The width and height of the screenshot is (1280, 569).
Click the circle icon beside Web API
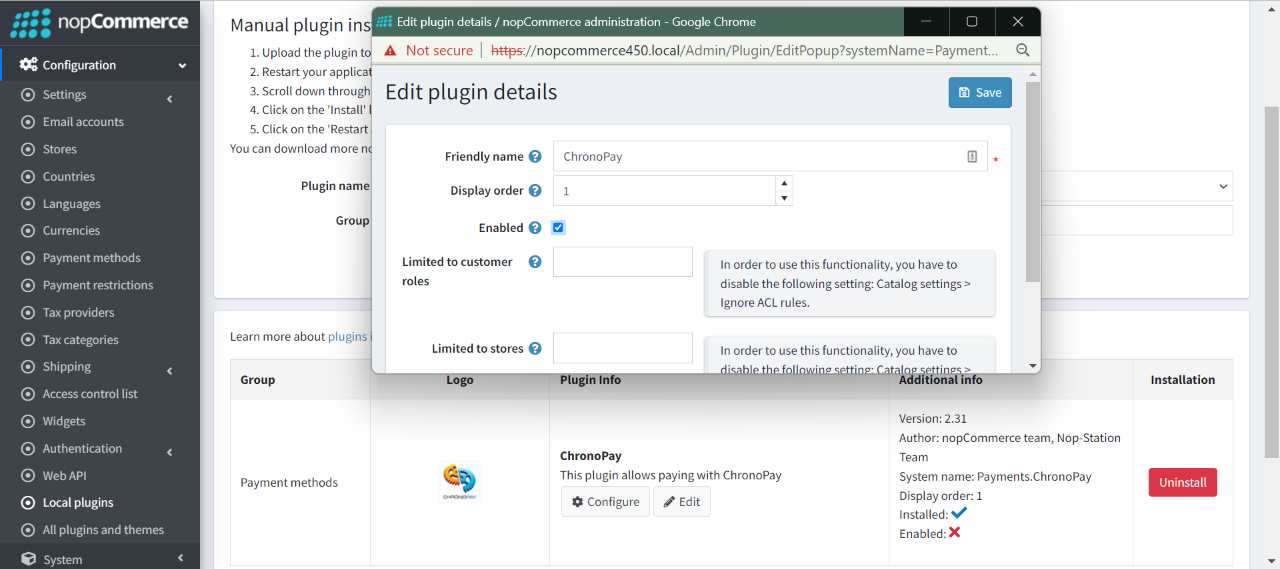pos(28,476)
